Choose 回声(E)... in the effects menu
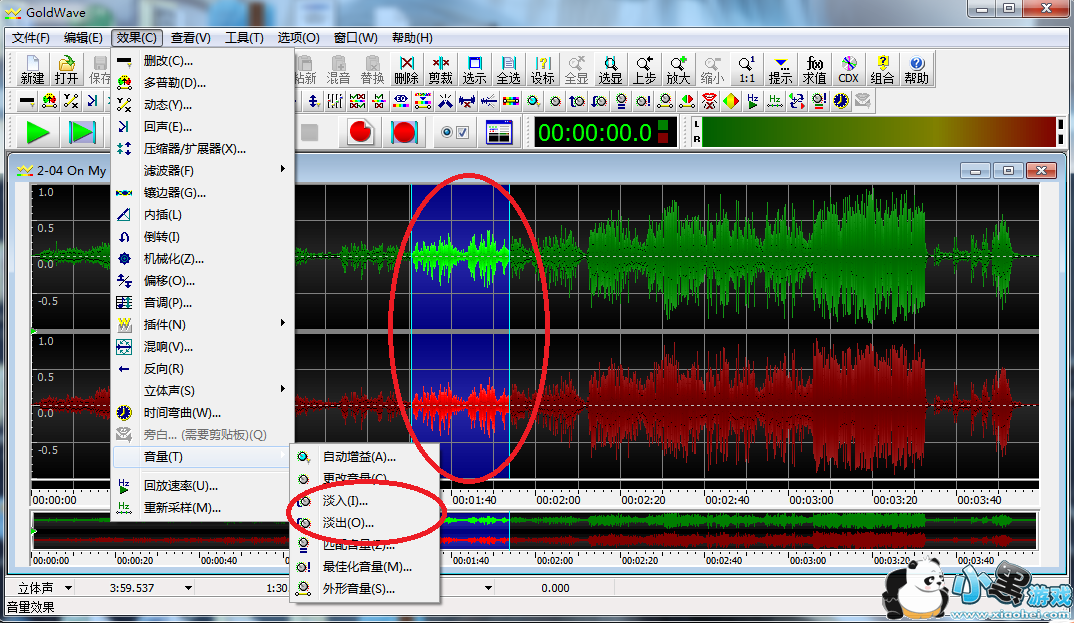The image size is (1074, 623). pyautogui.click(x=167, y=127)
